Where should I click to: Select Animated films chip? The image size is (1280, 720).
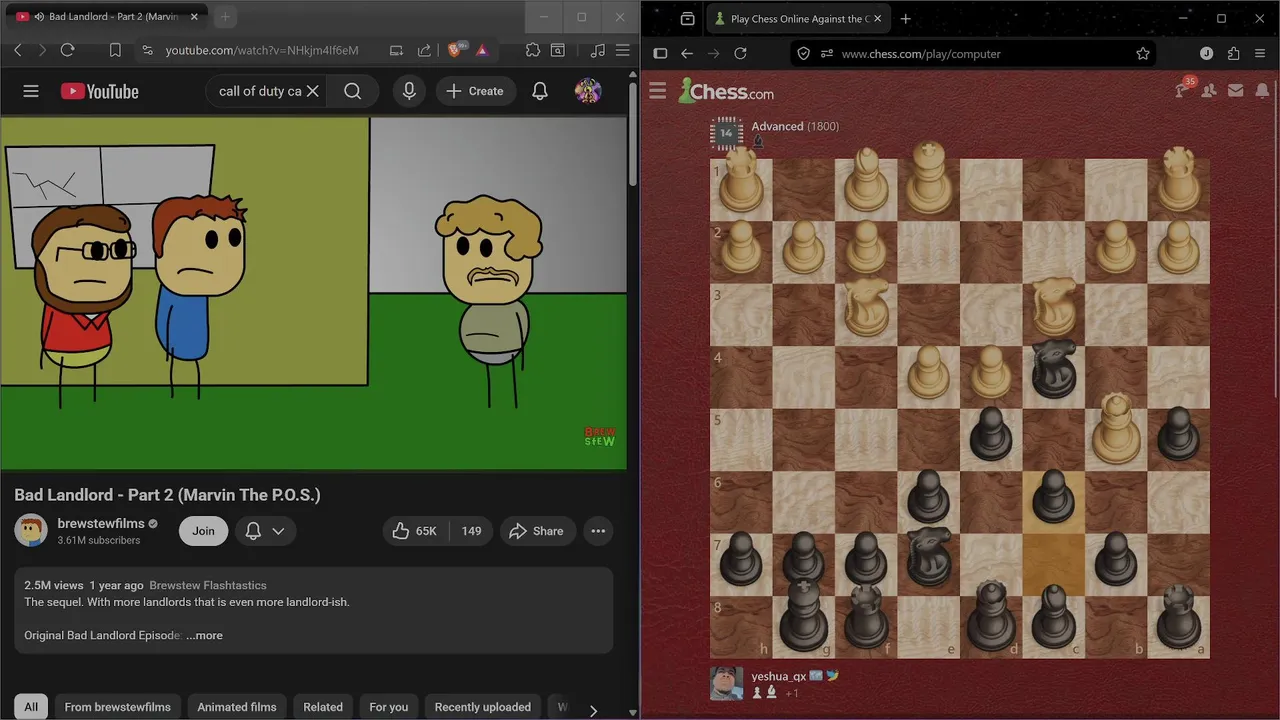(x=237, y=707)
